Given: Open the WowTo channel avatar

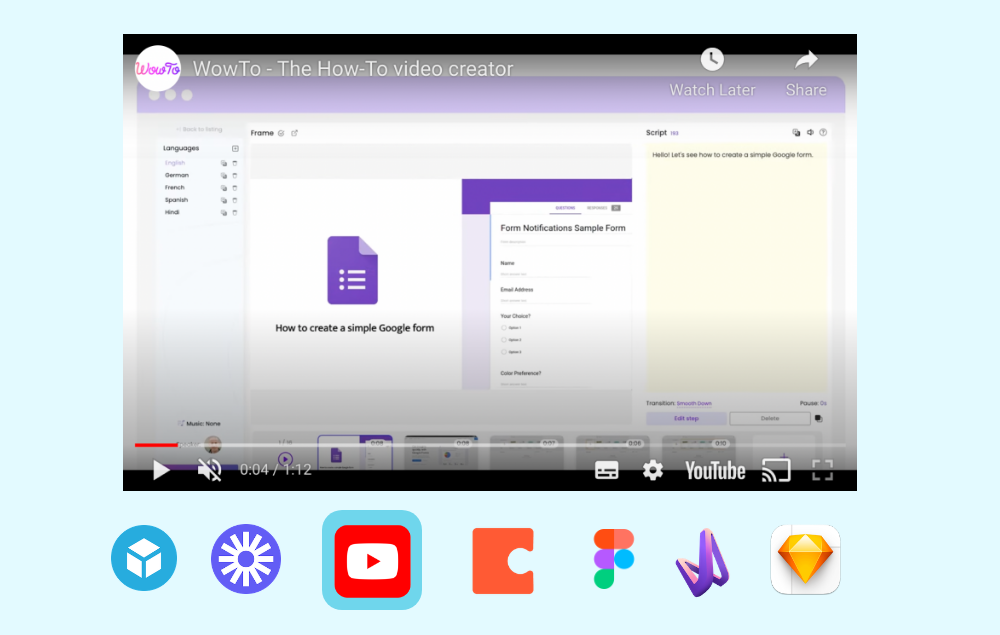Looking at the screenshot, I should click(158, 69).
